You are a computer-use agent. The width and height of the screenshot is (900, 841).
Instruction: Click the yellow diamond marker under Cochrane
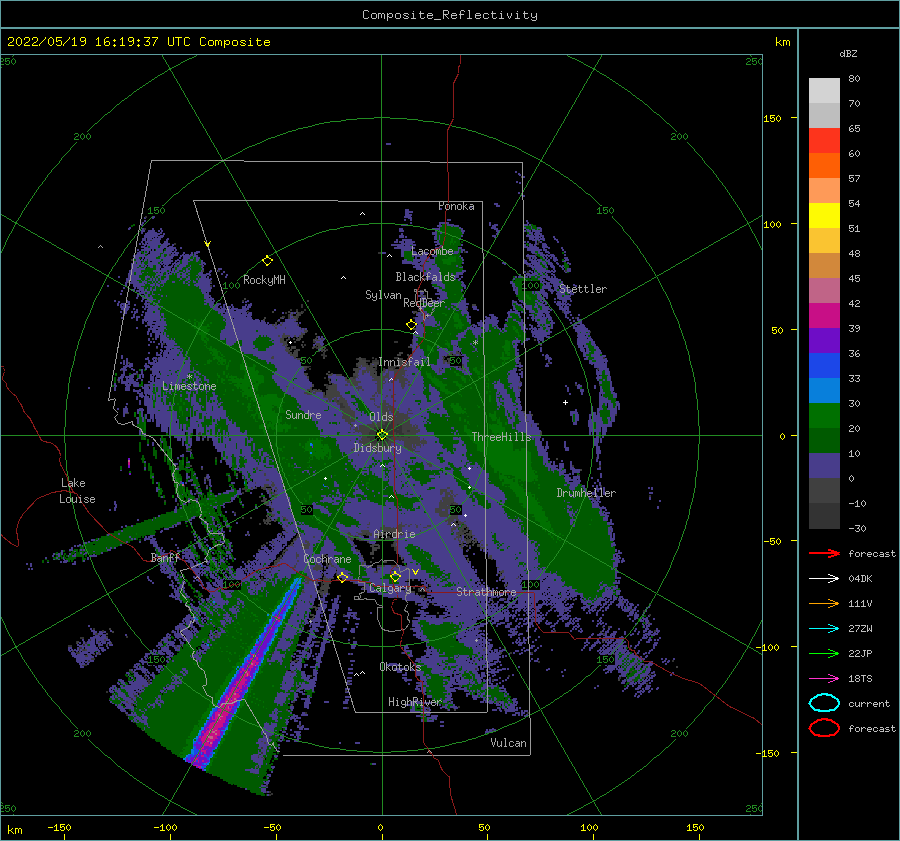(x=342, y=577)
